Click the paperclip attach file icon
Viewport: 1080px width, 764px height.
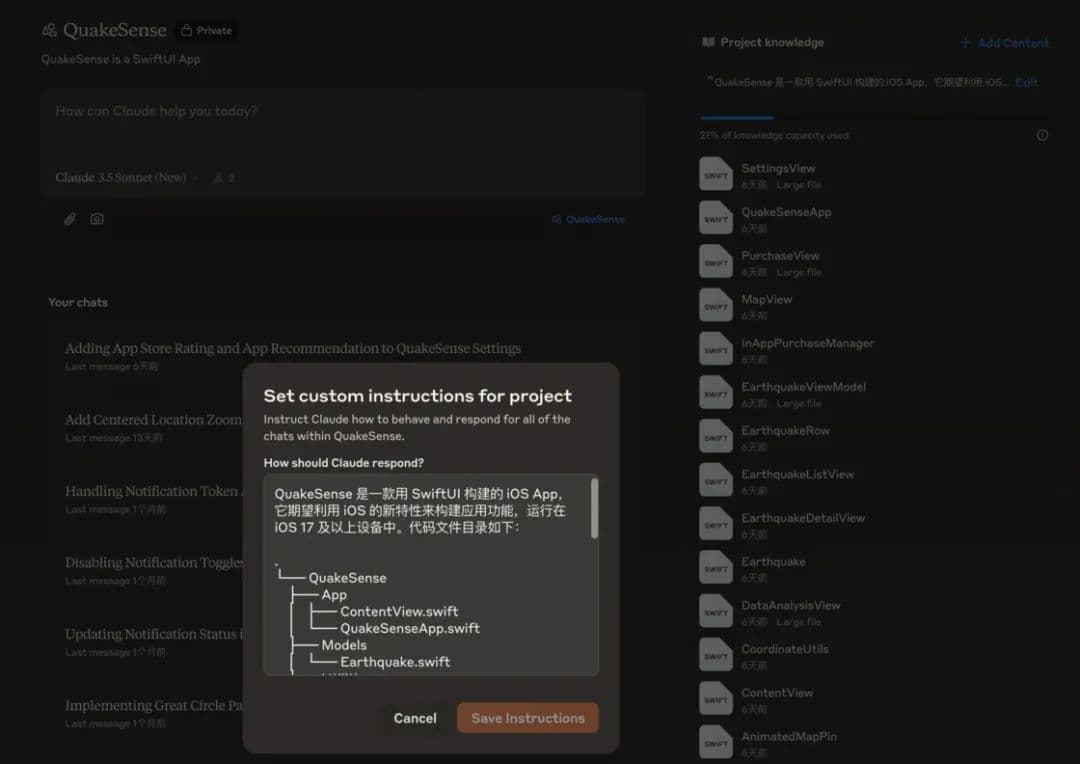click(70, 219)
